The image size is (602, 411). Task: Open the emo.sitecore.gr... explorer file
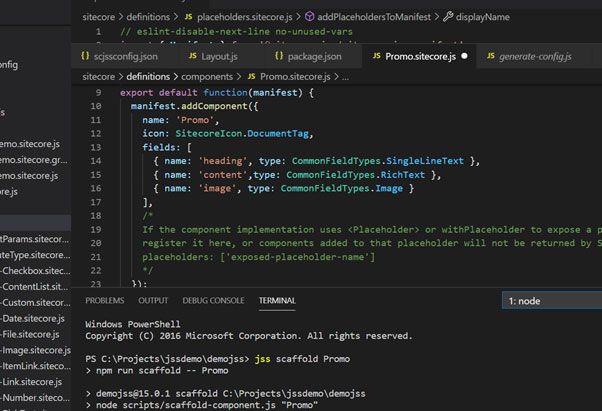point(34,160)
